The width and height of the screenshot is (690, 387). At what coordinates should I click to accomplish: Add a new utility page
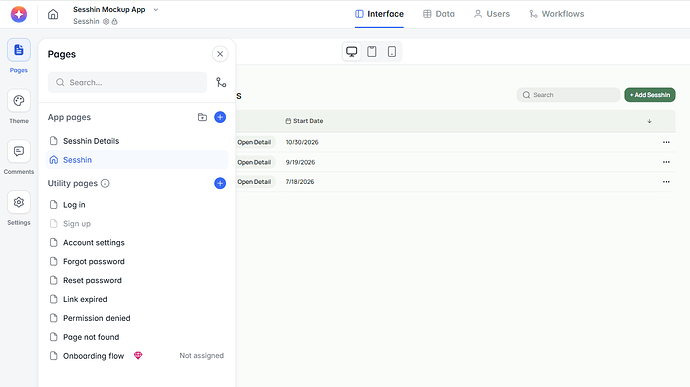[x=220, y=183]
